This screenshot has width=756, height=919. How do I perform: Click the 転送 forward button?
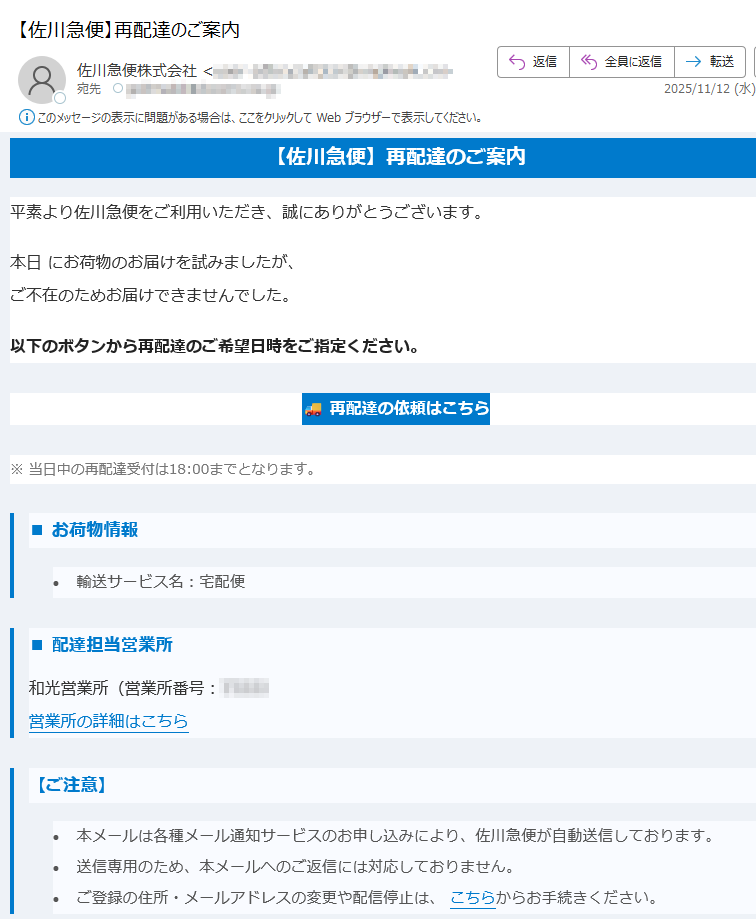coord(710,62)
